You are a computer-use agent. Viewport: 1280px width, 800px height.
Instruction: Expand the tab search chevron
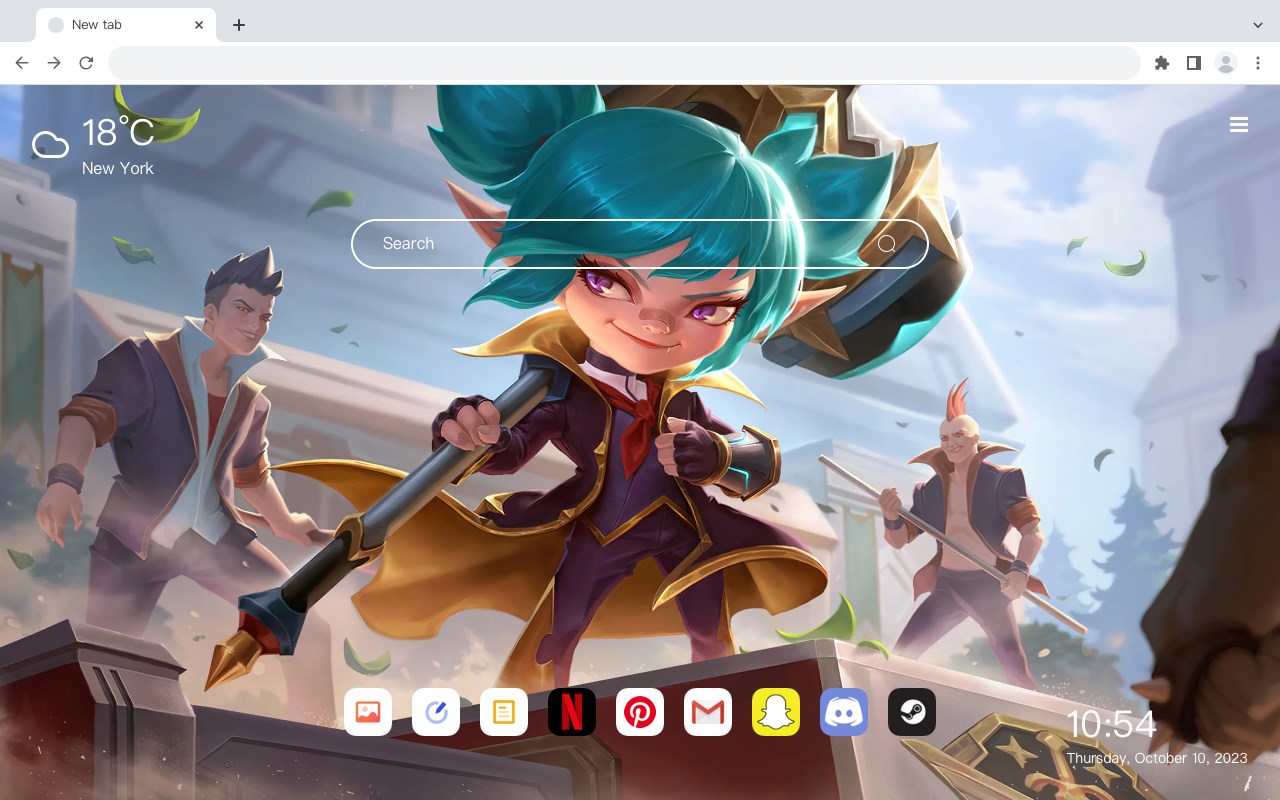(x=1258, y=25)
